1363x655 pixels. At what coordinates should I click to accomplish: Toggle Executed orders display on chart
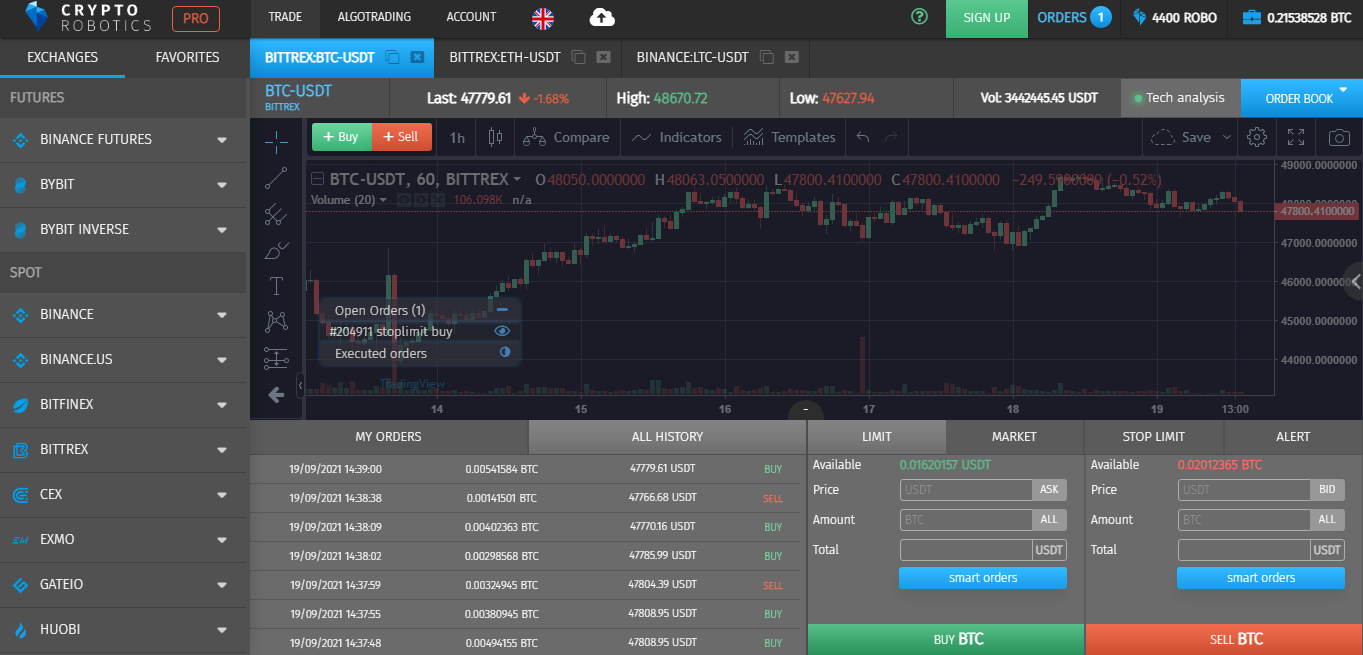504,352
